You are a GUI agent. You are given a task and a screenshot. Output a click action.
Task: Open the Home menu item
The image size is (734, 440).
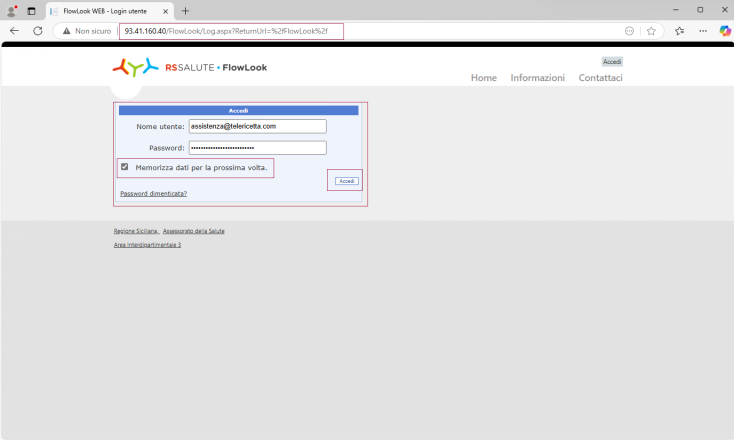point(484,78)
